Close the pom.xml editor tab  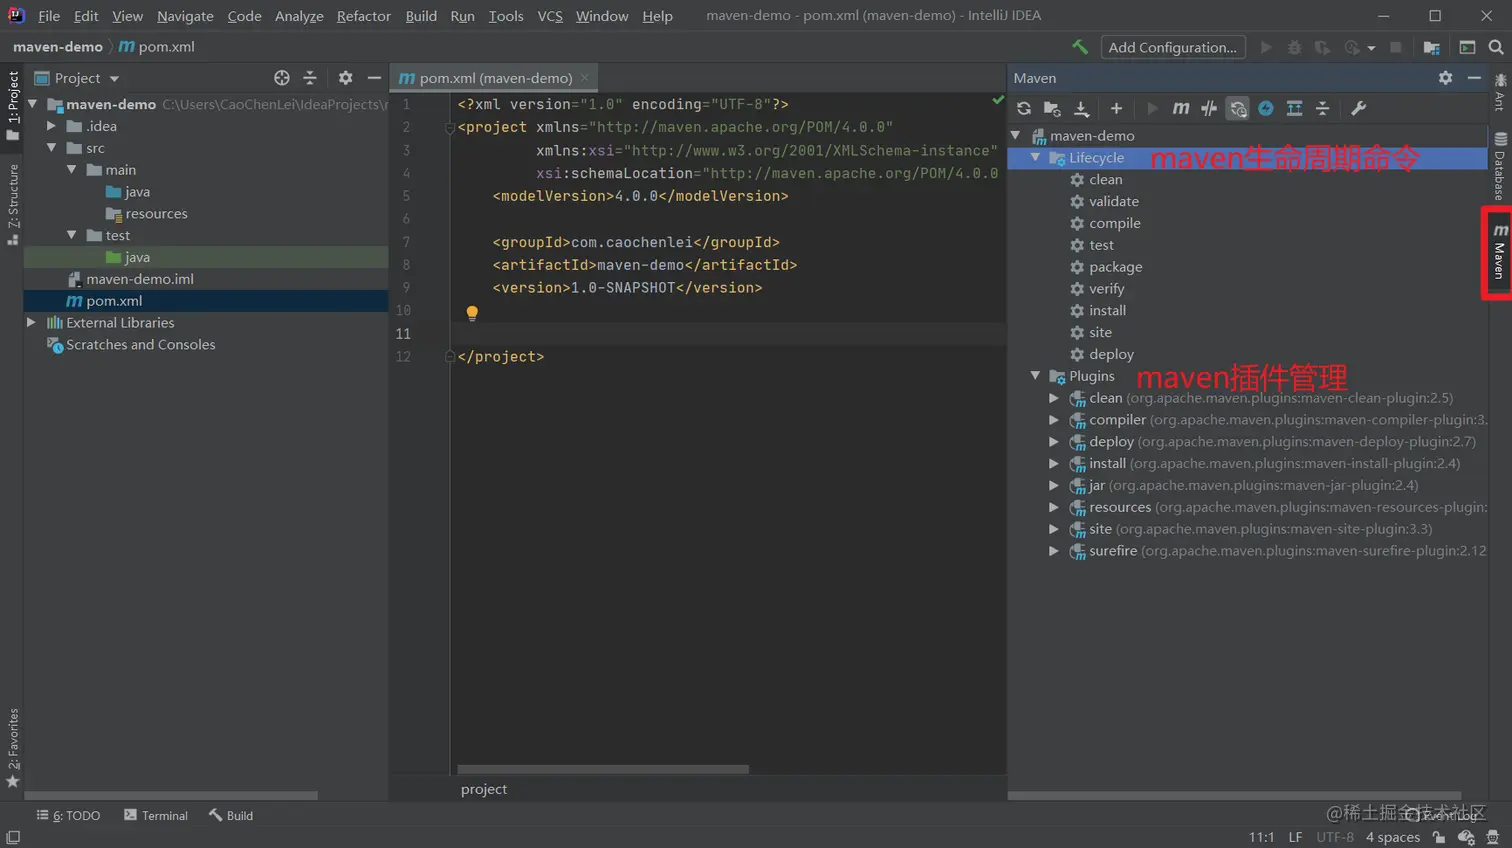[x=585, y=78]
